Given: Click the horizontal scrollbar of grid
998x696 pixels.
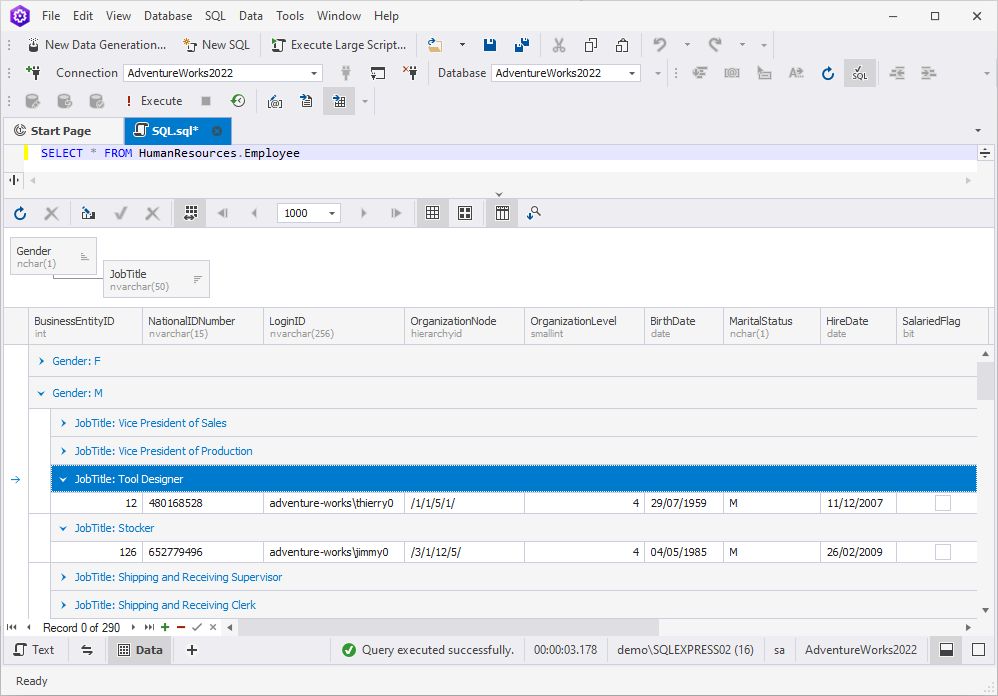Looking at the screenshot, I should pyautogui.click(x=448, y=627).
